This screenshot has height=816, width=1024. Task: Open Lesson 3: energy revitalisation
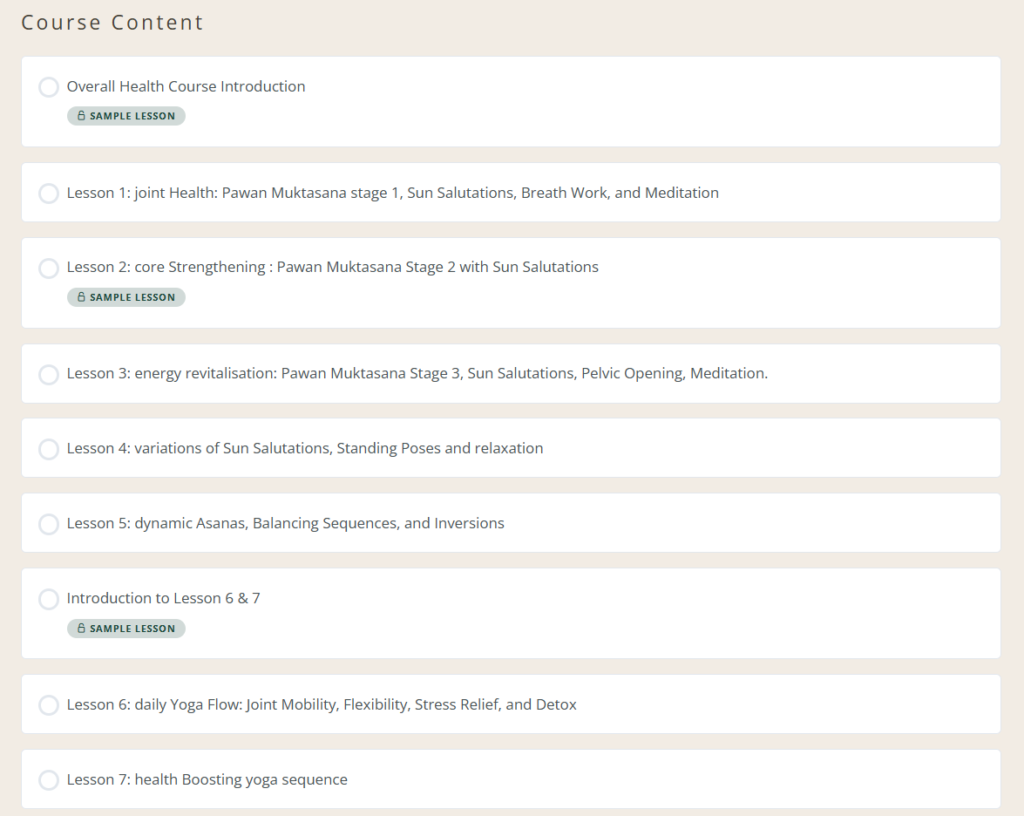(417, 374)
